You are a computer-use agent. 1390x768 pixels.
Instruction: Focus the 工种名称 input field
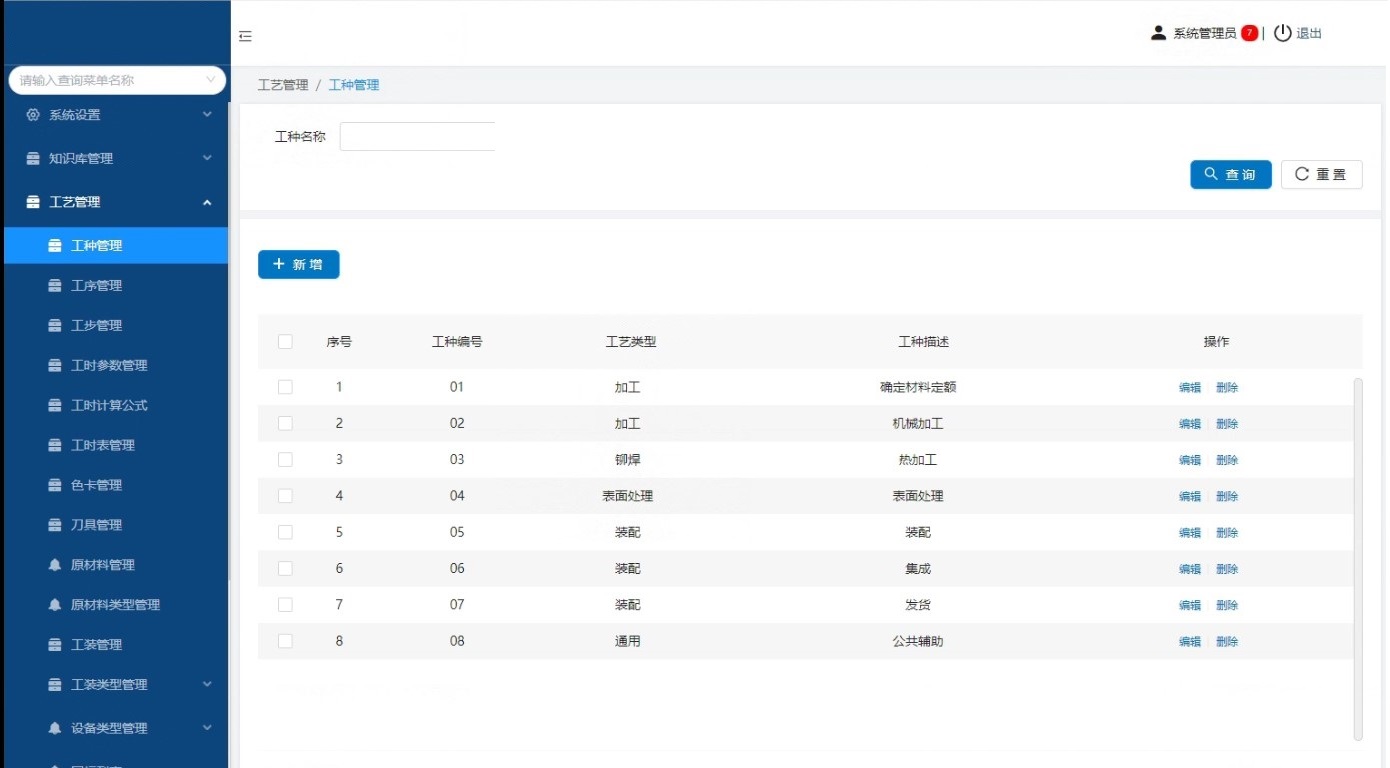pyautogui.click(x=417, y=137)
